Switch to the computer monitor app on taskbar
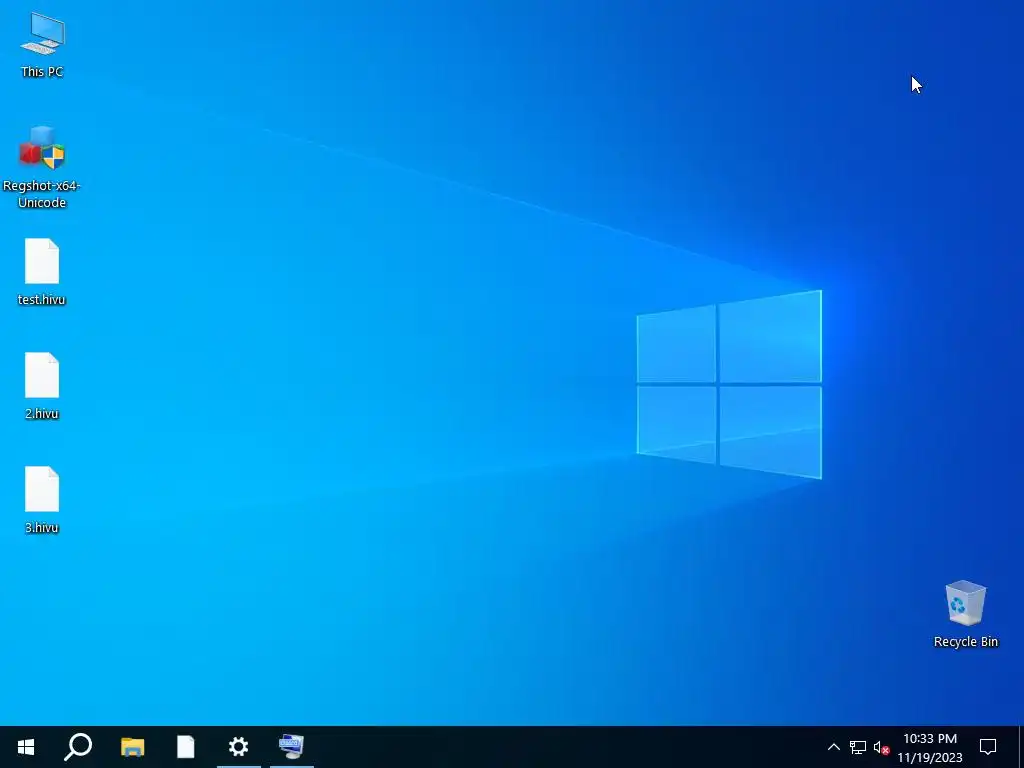Image resolution: width=1024 pixels, height=768 pixels. 291,747
